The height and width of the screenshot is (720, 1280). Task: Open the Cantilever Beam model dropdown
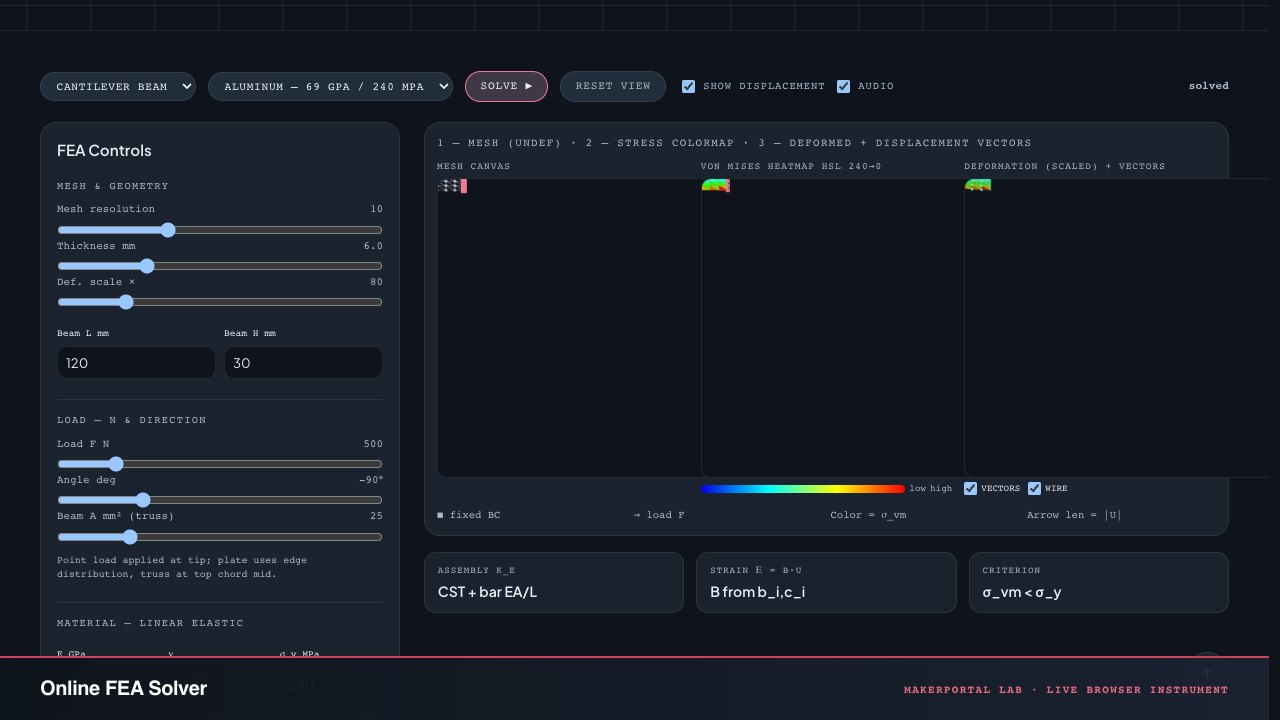(117, 87)
